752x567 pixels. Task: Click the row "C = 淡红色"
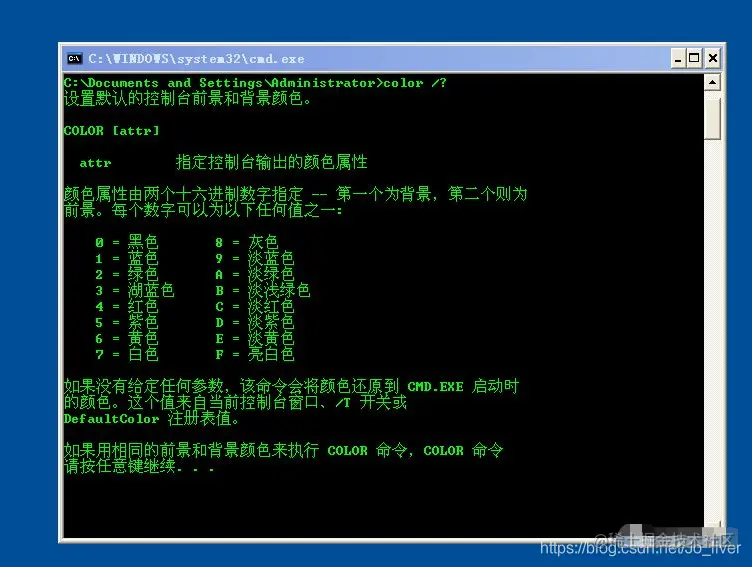(255, 306)
